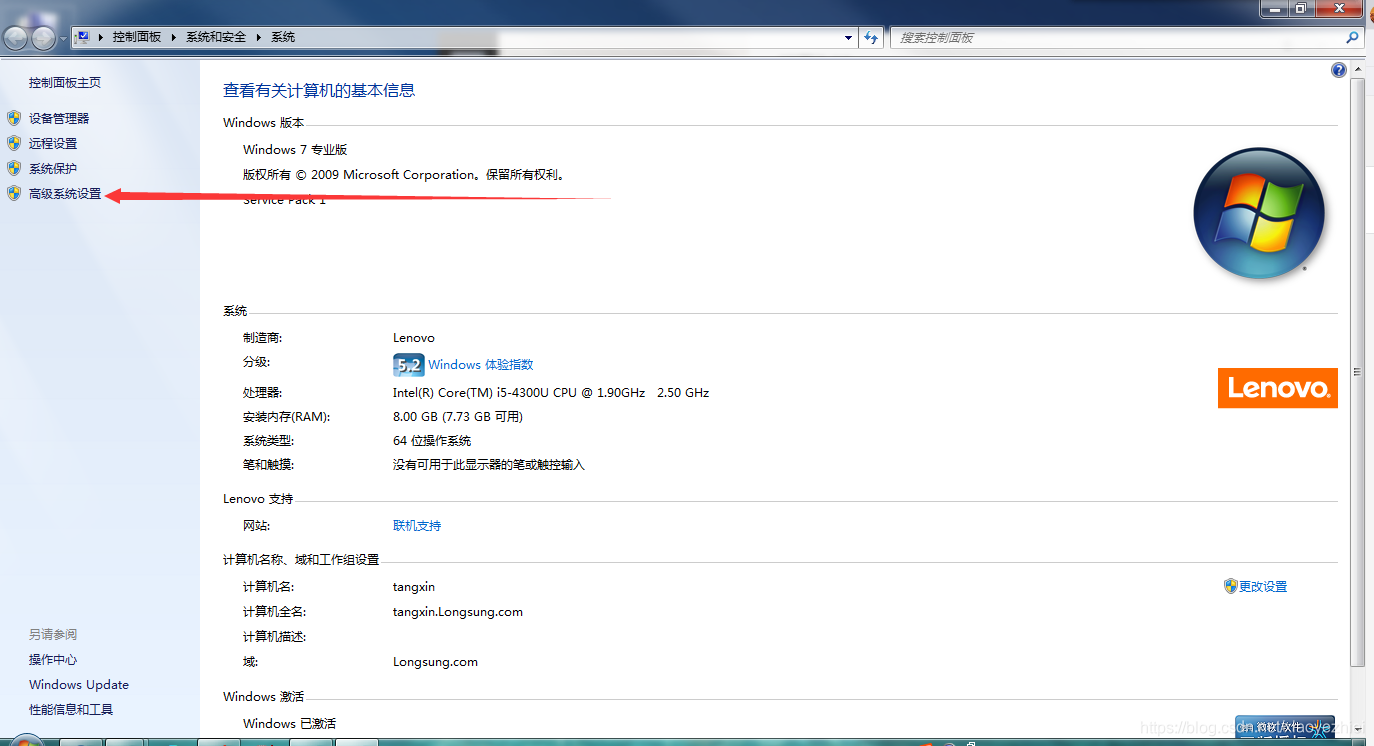Image resolution: width=1374 pixels, height=746 pixels.
Task: Click the shield icon beside 高级系统设置
Action: tap(14, 193)
